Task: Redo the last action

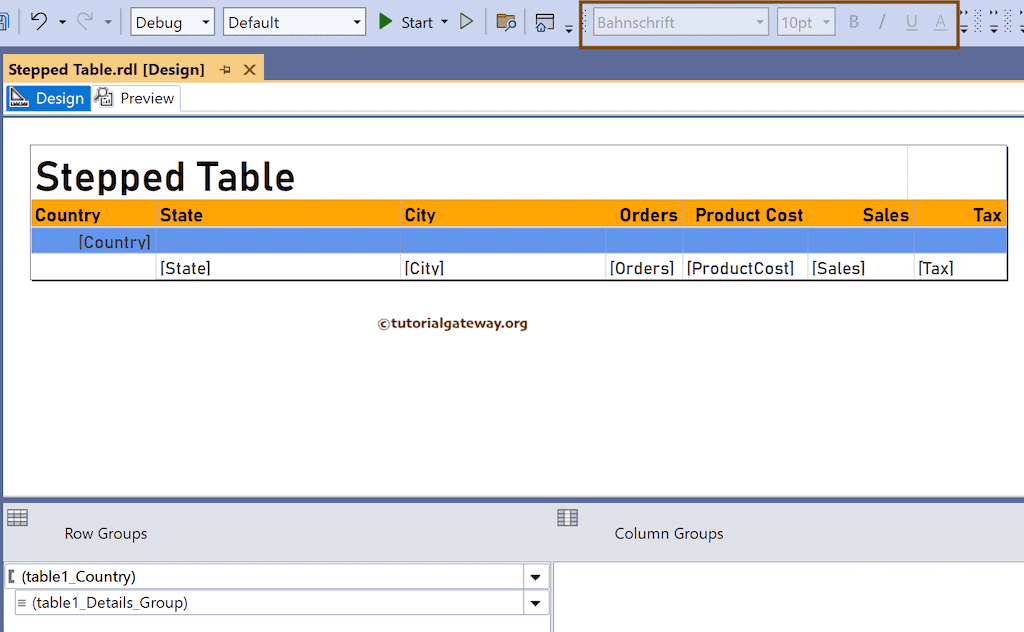Action: (86, 21)
